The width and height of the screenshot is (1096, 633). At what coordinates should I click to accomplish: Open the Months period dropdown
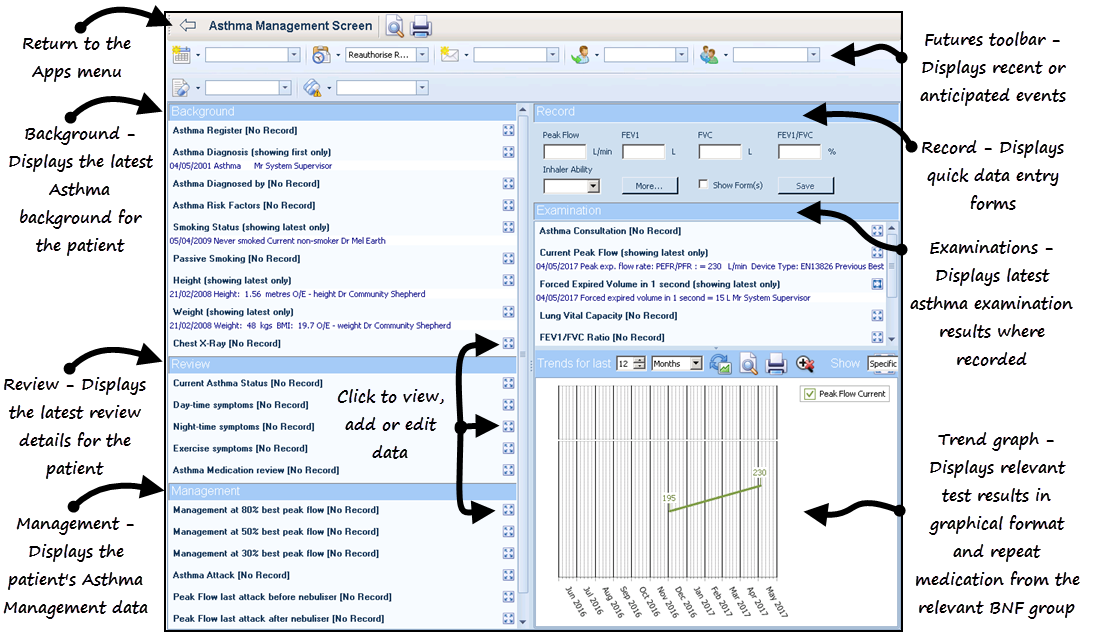[696, 364]
